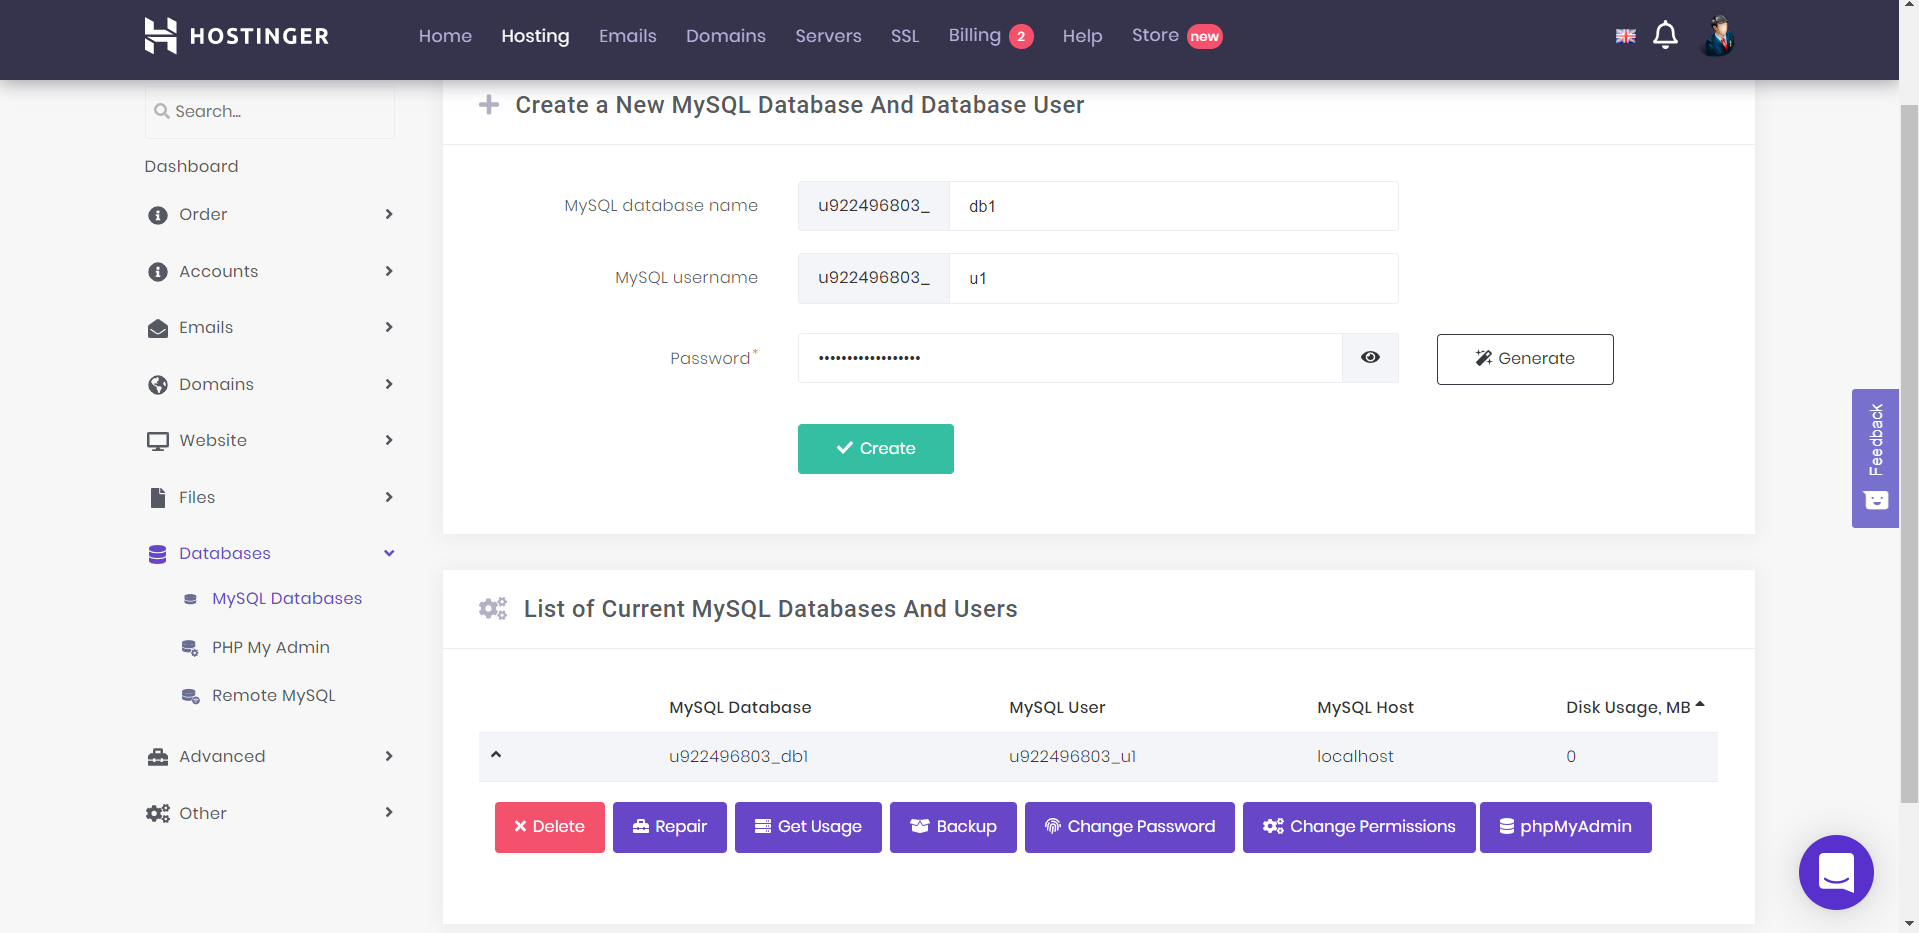Viewport: 1919px width, 933px height.
Task: Open Hosting in top navigation
Action: pyautogui.click(x=535, y=36)
